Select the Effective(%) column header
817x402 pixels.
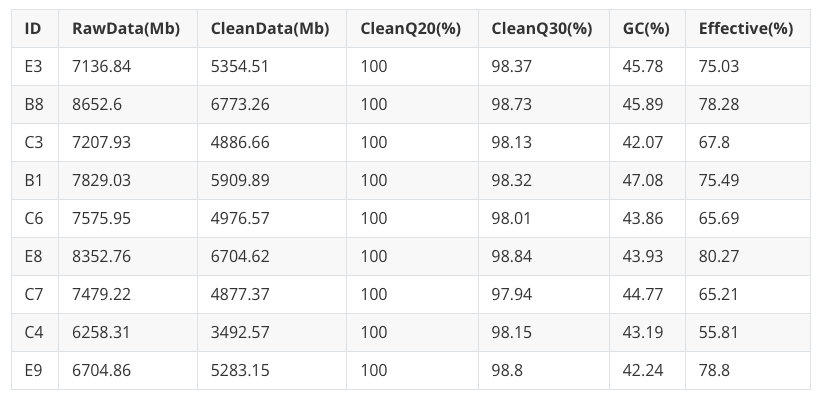[746, 28]
